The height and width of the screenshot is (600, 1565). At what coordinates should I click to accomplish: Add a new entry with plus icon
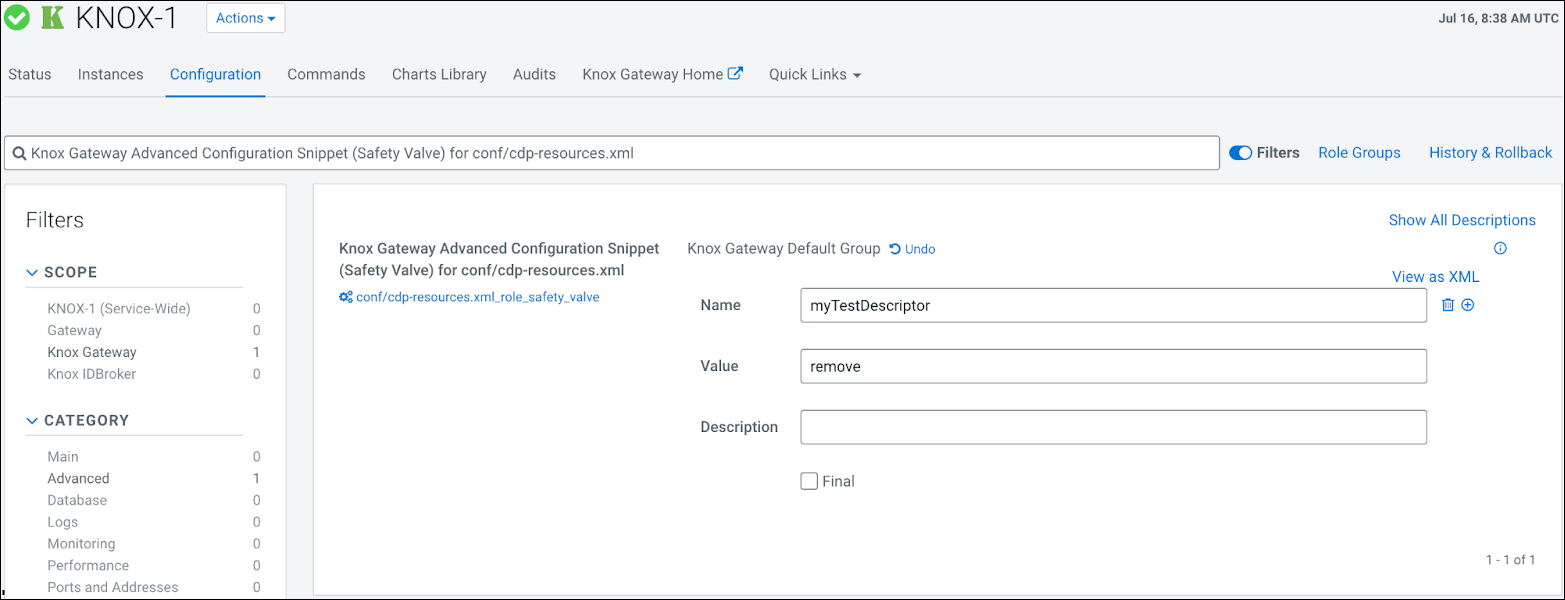(1468, 305)
